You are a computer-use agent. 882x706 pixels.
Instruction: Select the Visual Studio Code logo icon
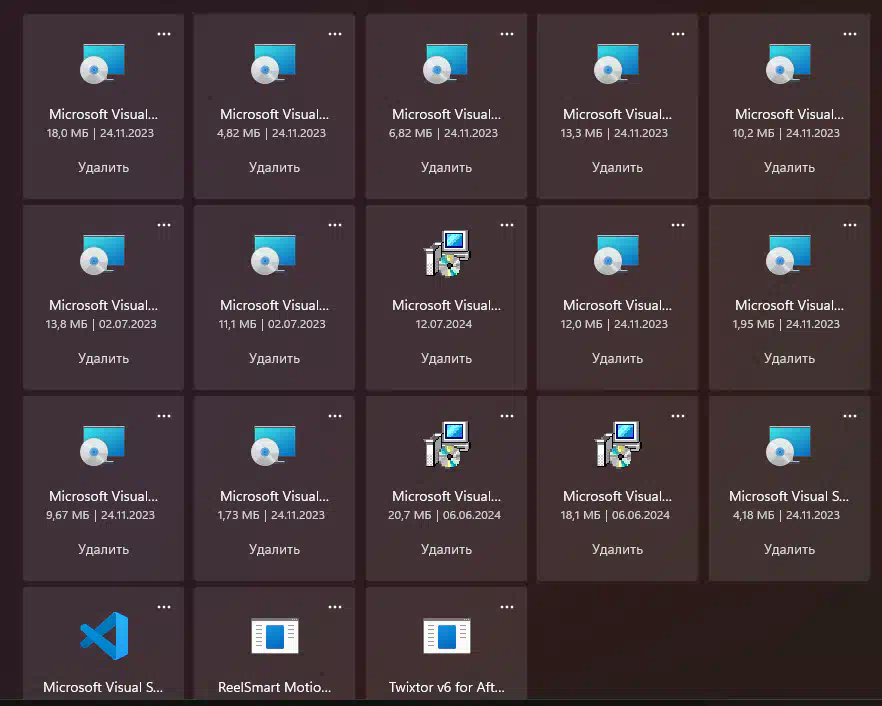click(x=104, y=636)
